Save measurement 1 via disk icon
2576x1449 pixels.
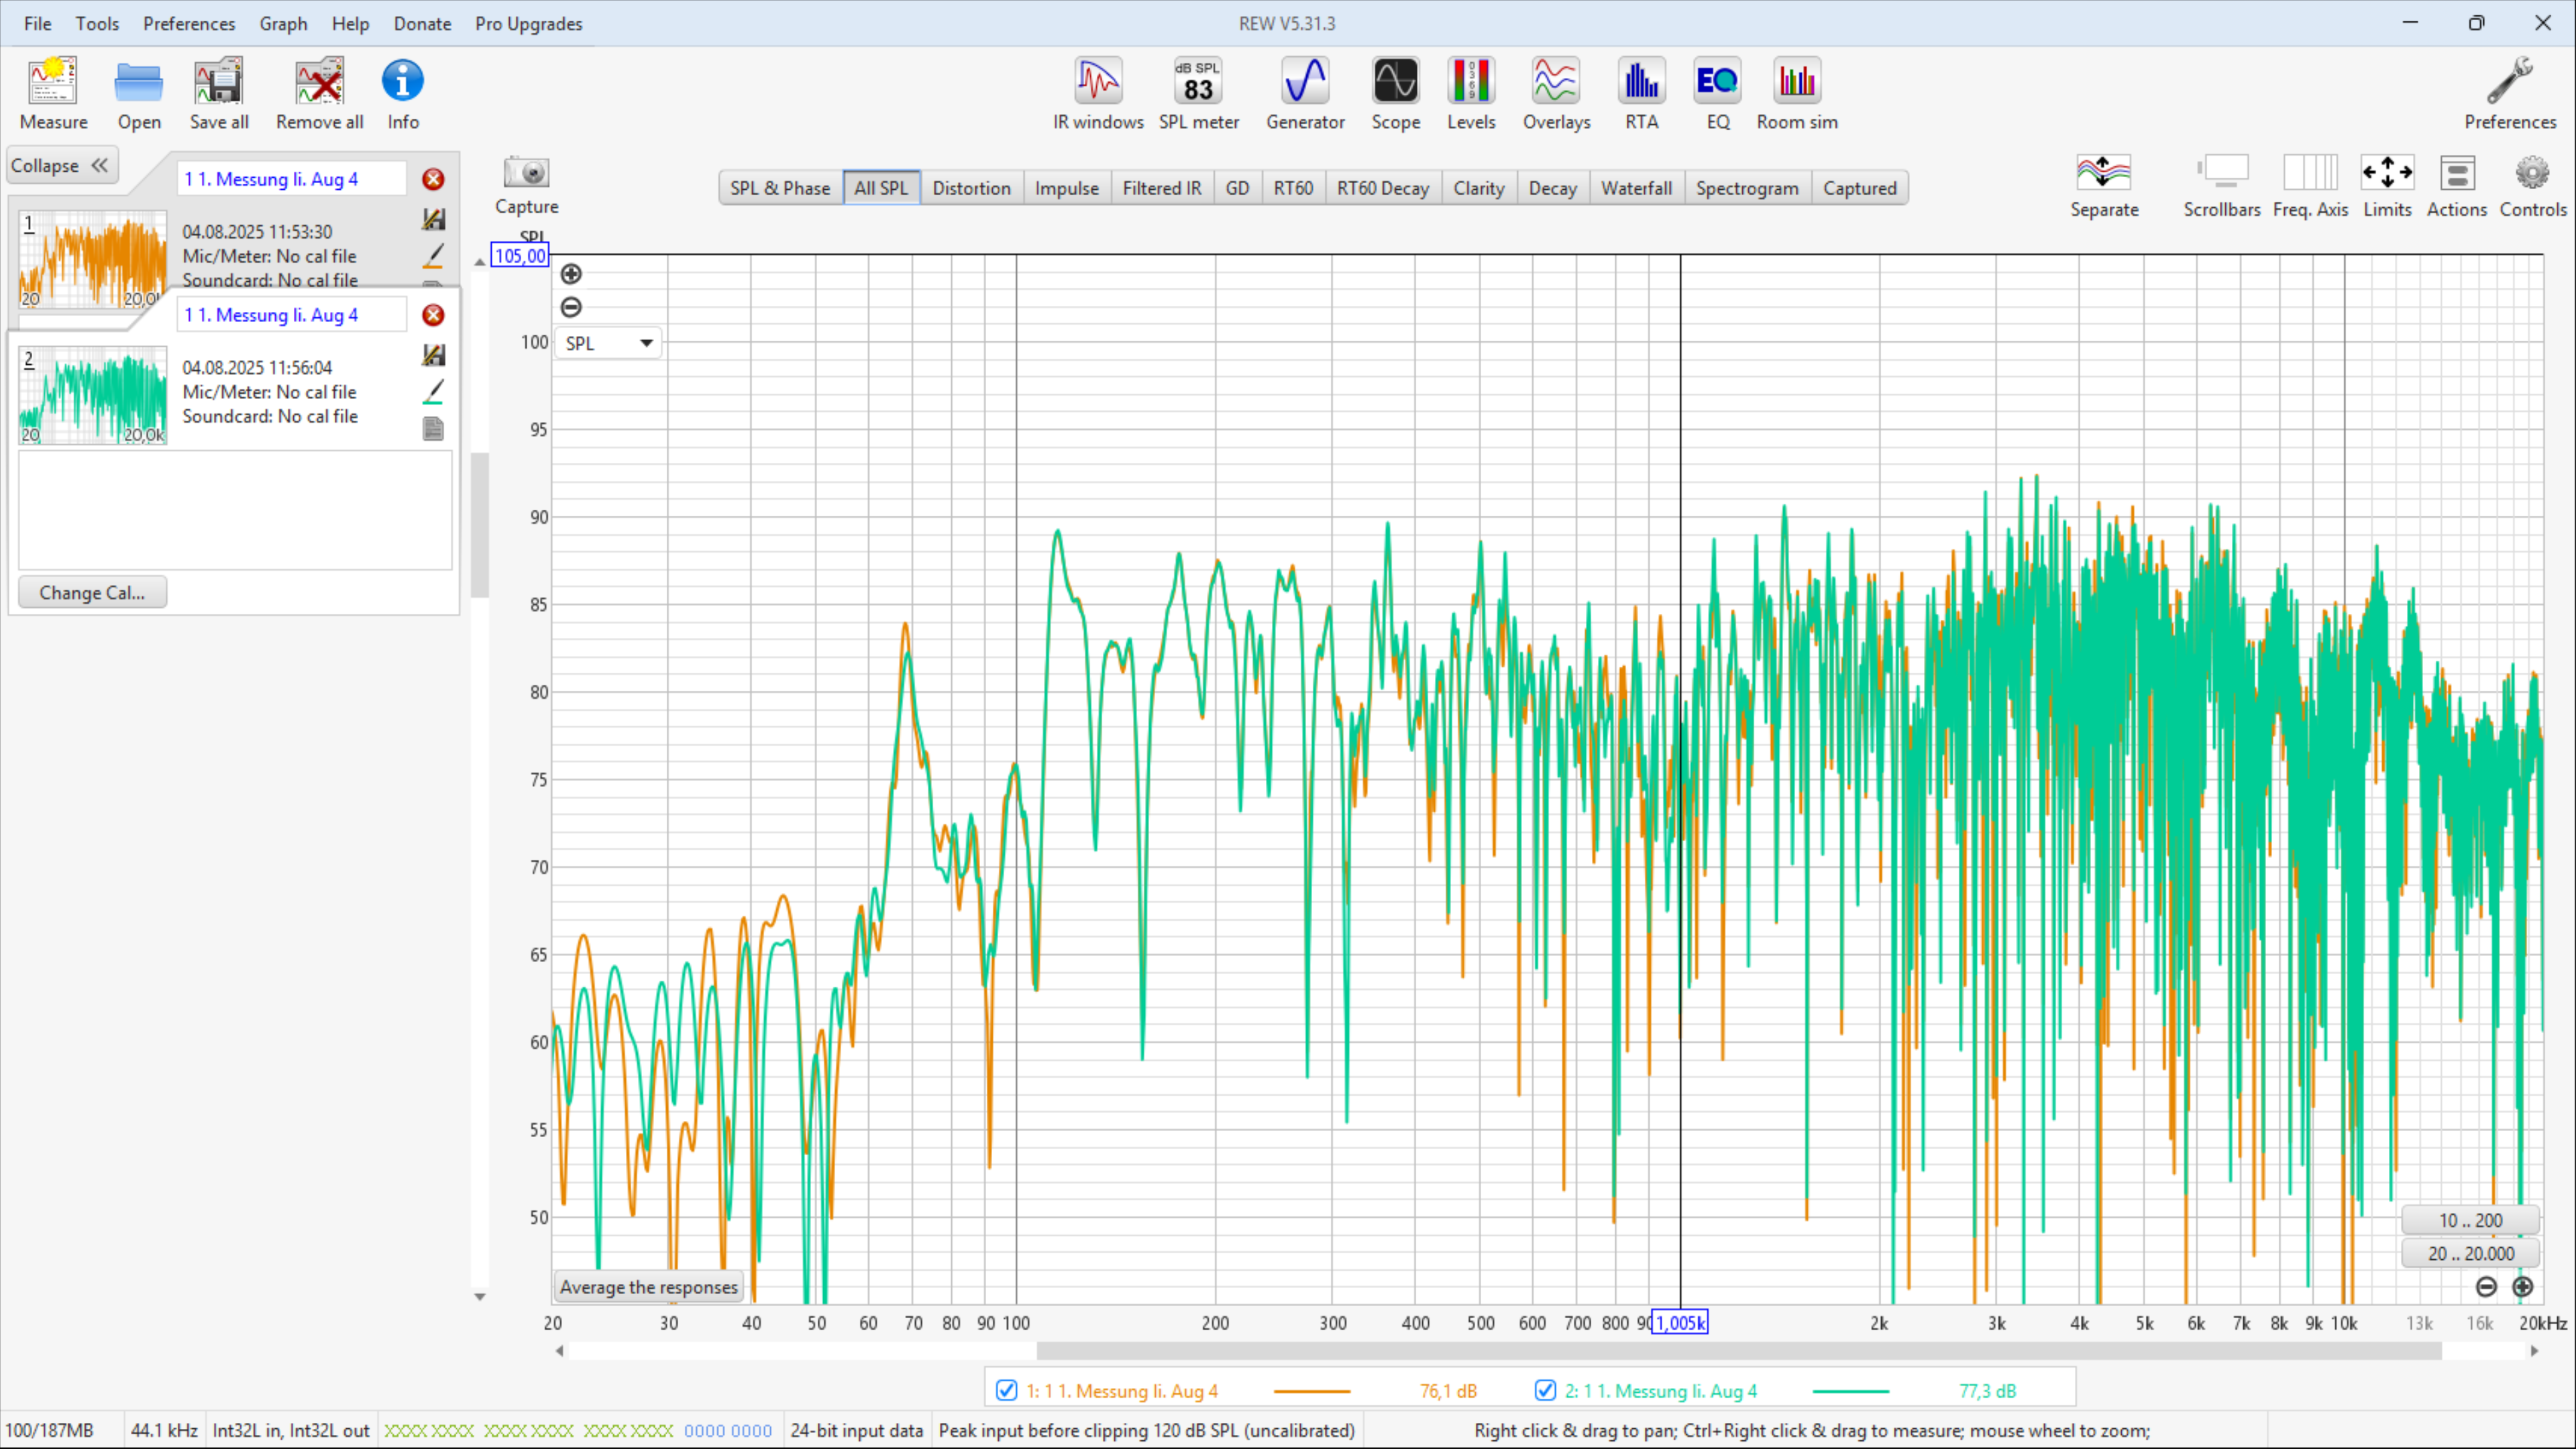point(433,219)
